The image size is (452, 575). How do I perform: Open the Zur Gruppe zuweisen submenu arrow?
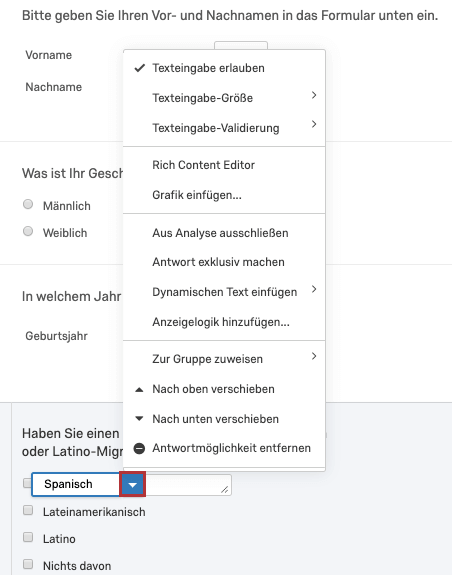point(314,356)
